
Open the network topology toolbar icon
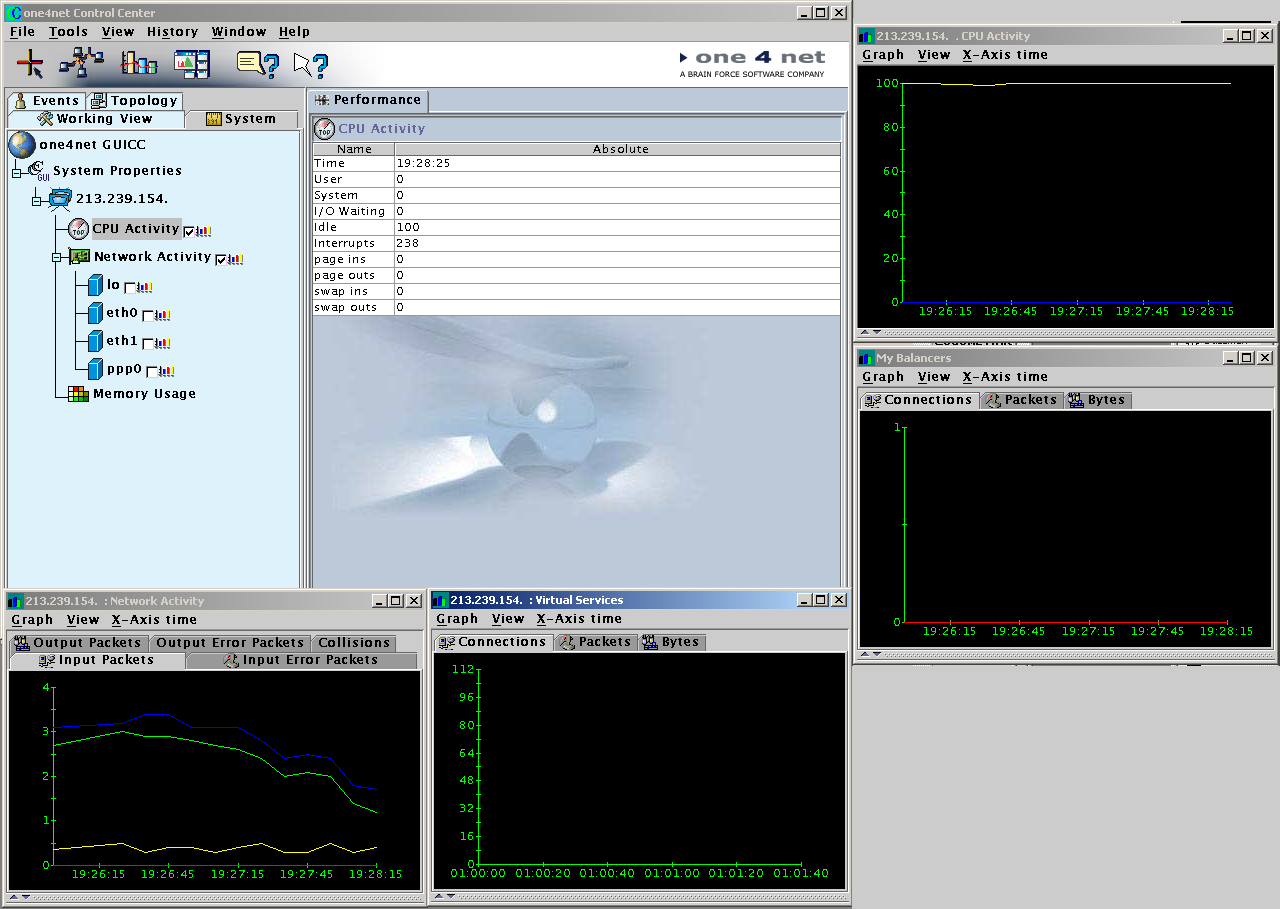pos(81,63)
